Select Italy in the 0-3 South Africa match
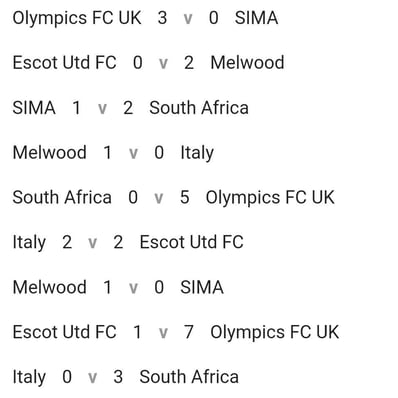Image resolution: width=398 pixels, height=398 pixels. click(29, 378)
